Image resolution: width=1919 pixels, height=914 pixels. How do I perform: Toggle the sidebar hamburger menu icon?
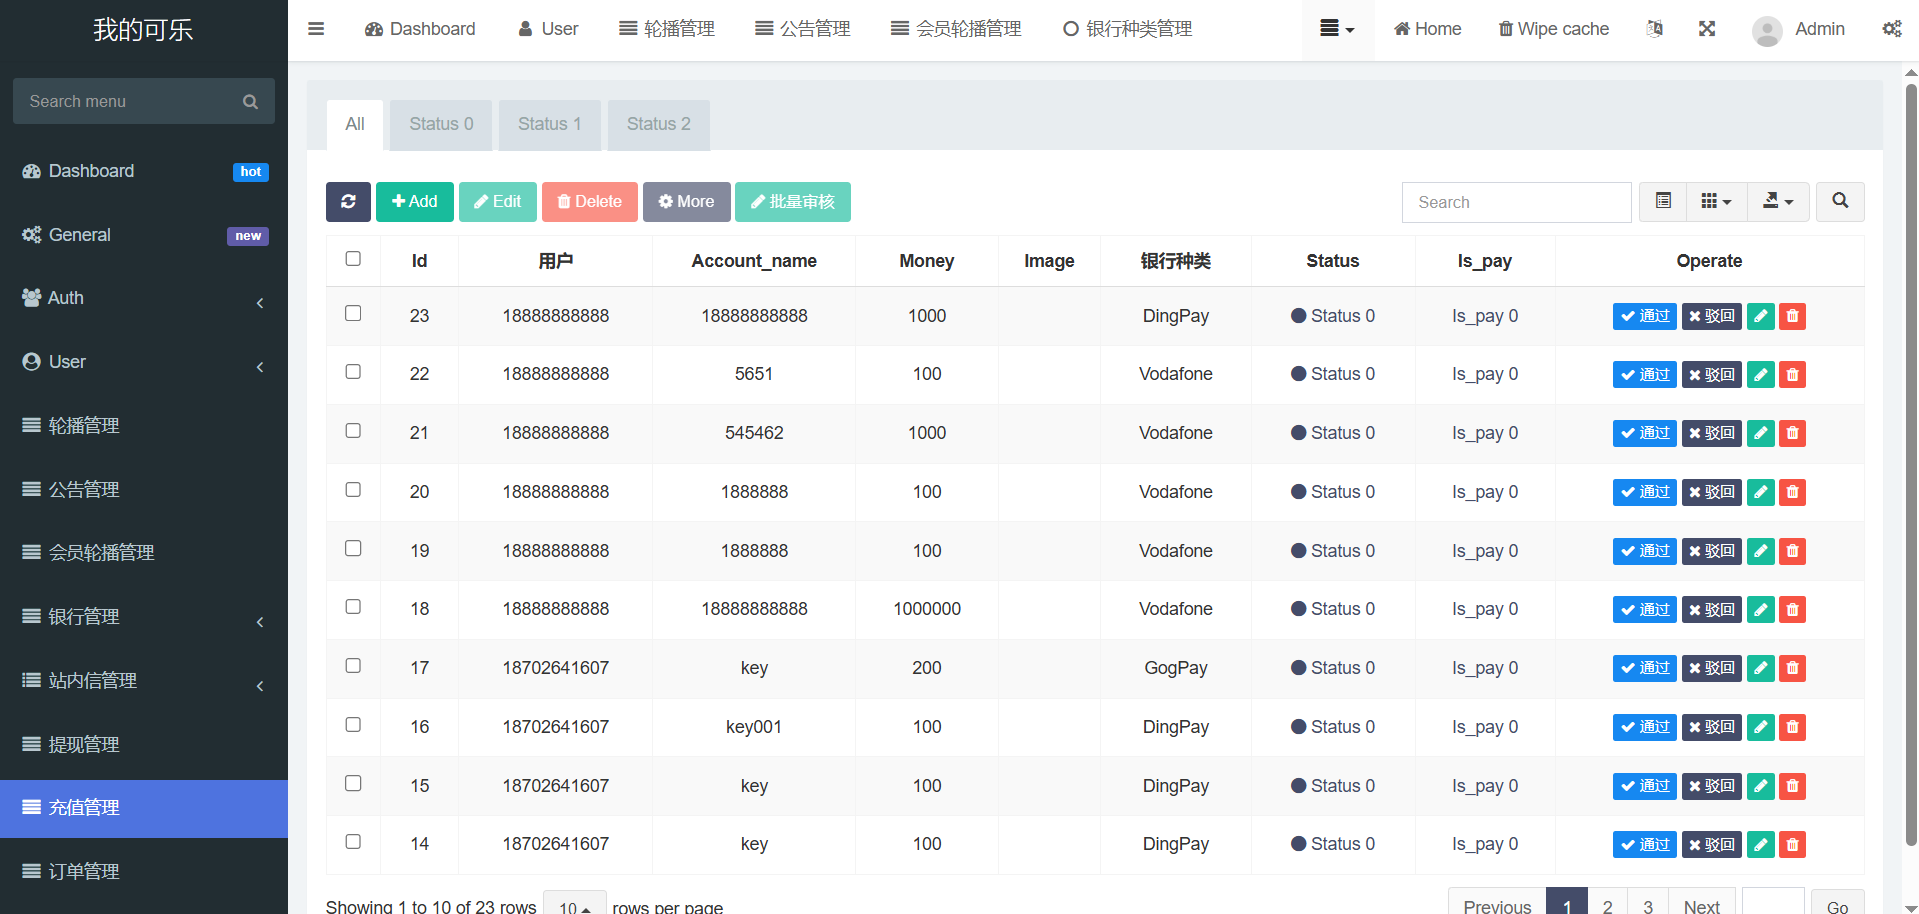point(316,29)
